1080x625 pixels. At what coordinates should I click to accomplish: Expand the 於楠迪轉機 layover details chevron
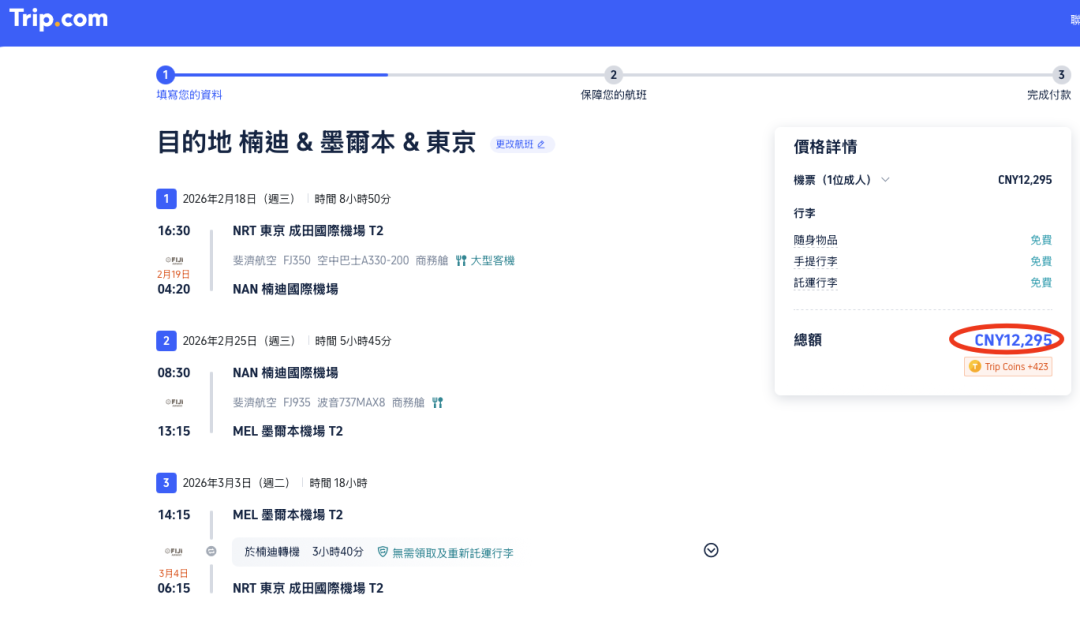coord(711,550)
